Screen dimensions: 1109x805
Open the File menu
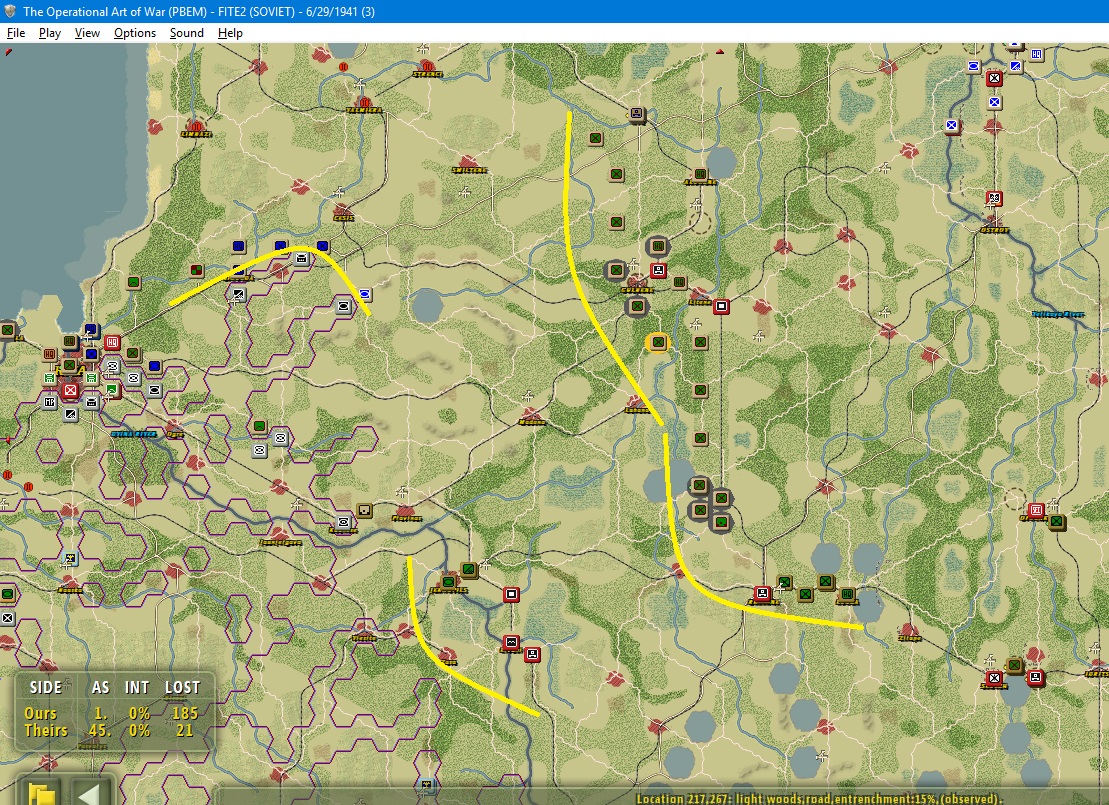tap(16, 33)
